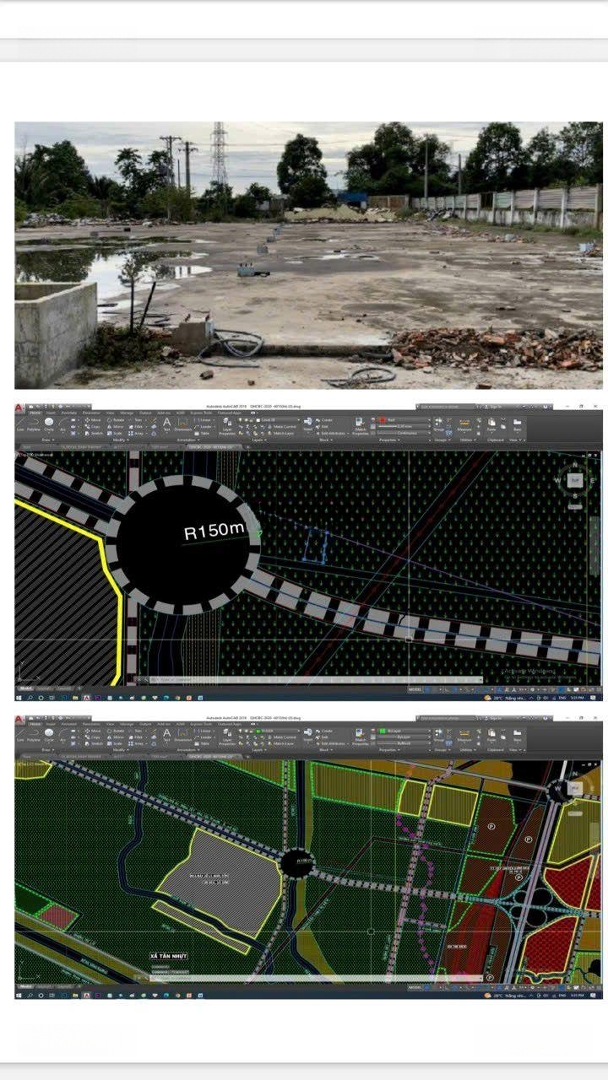Click the green ByLayer color swatch
The width and height of the screenshot is (608, 1080).
tap(382, 730)
